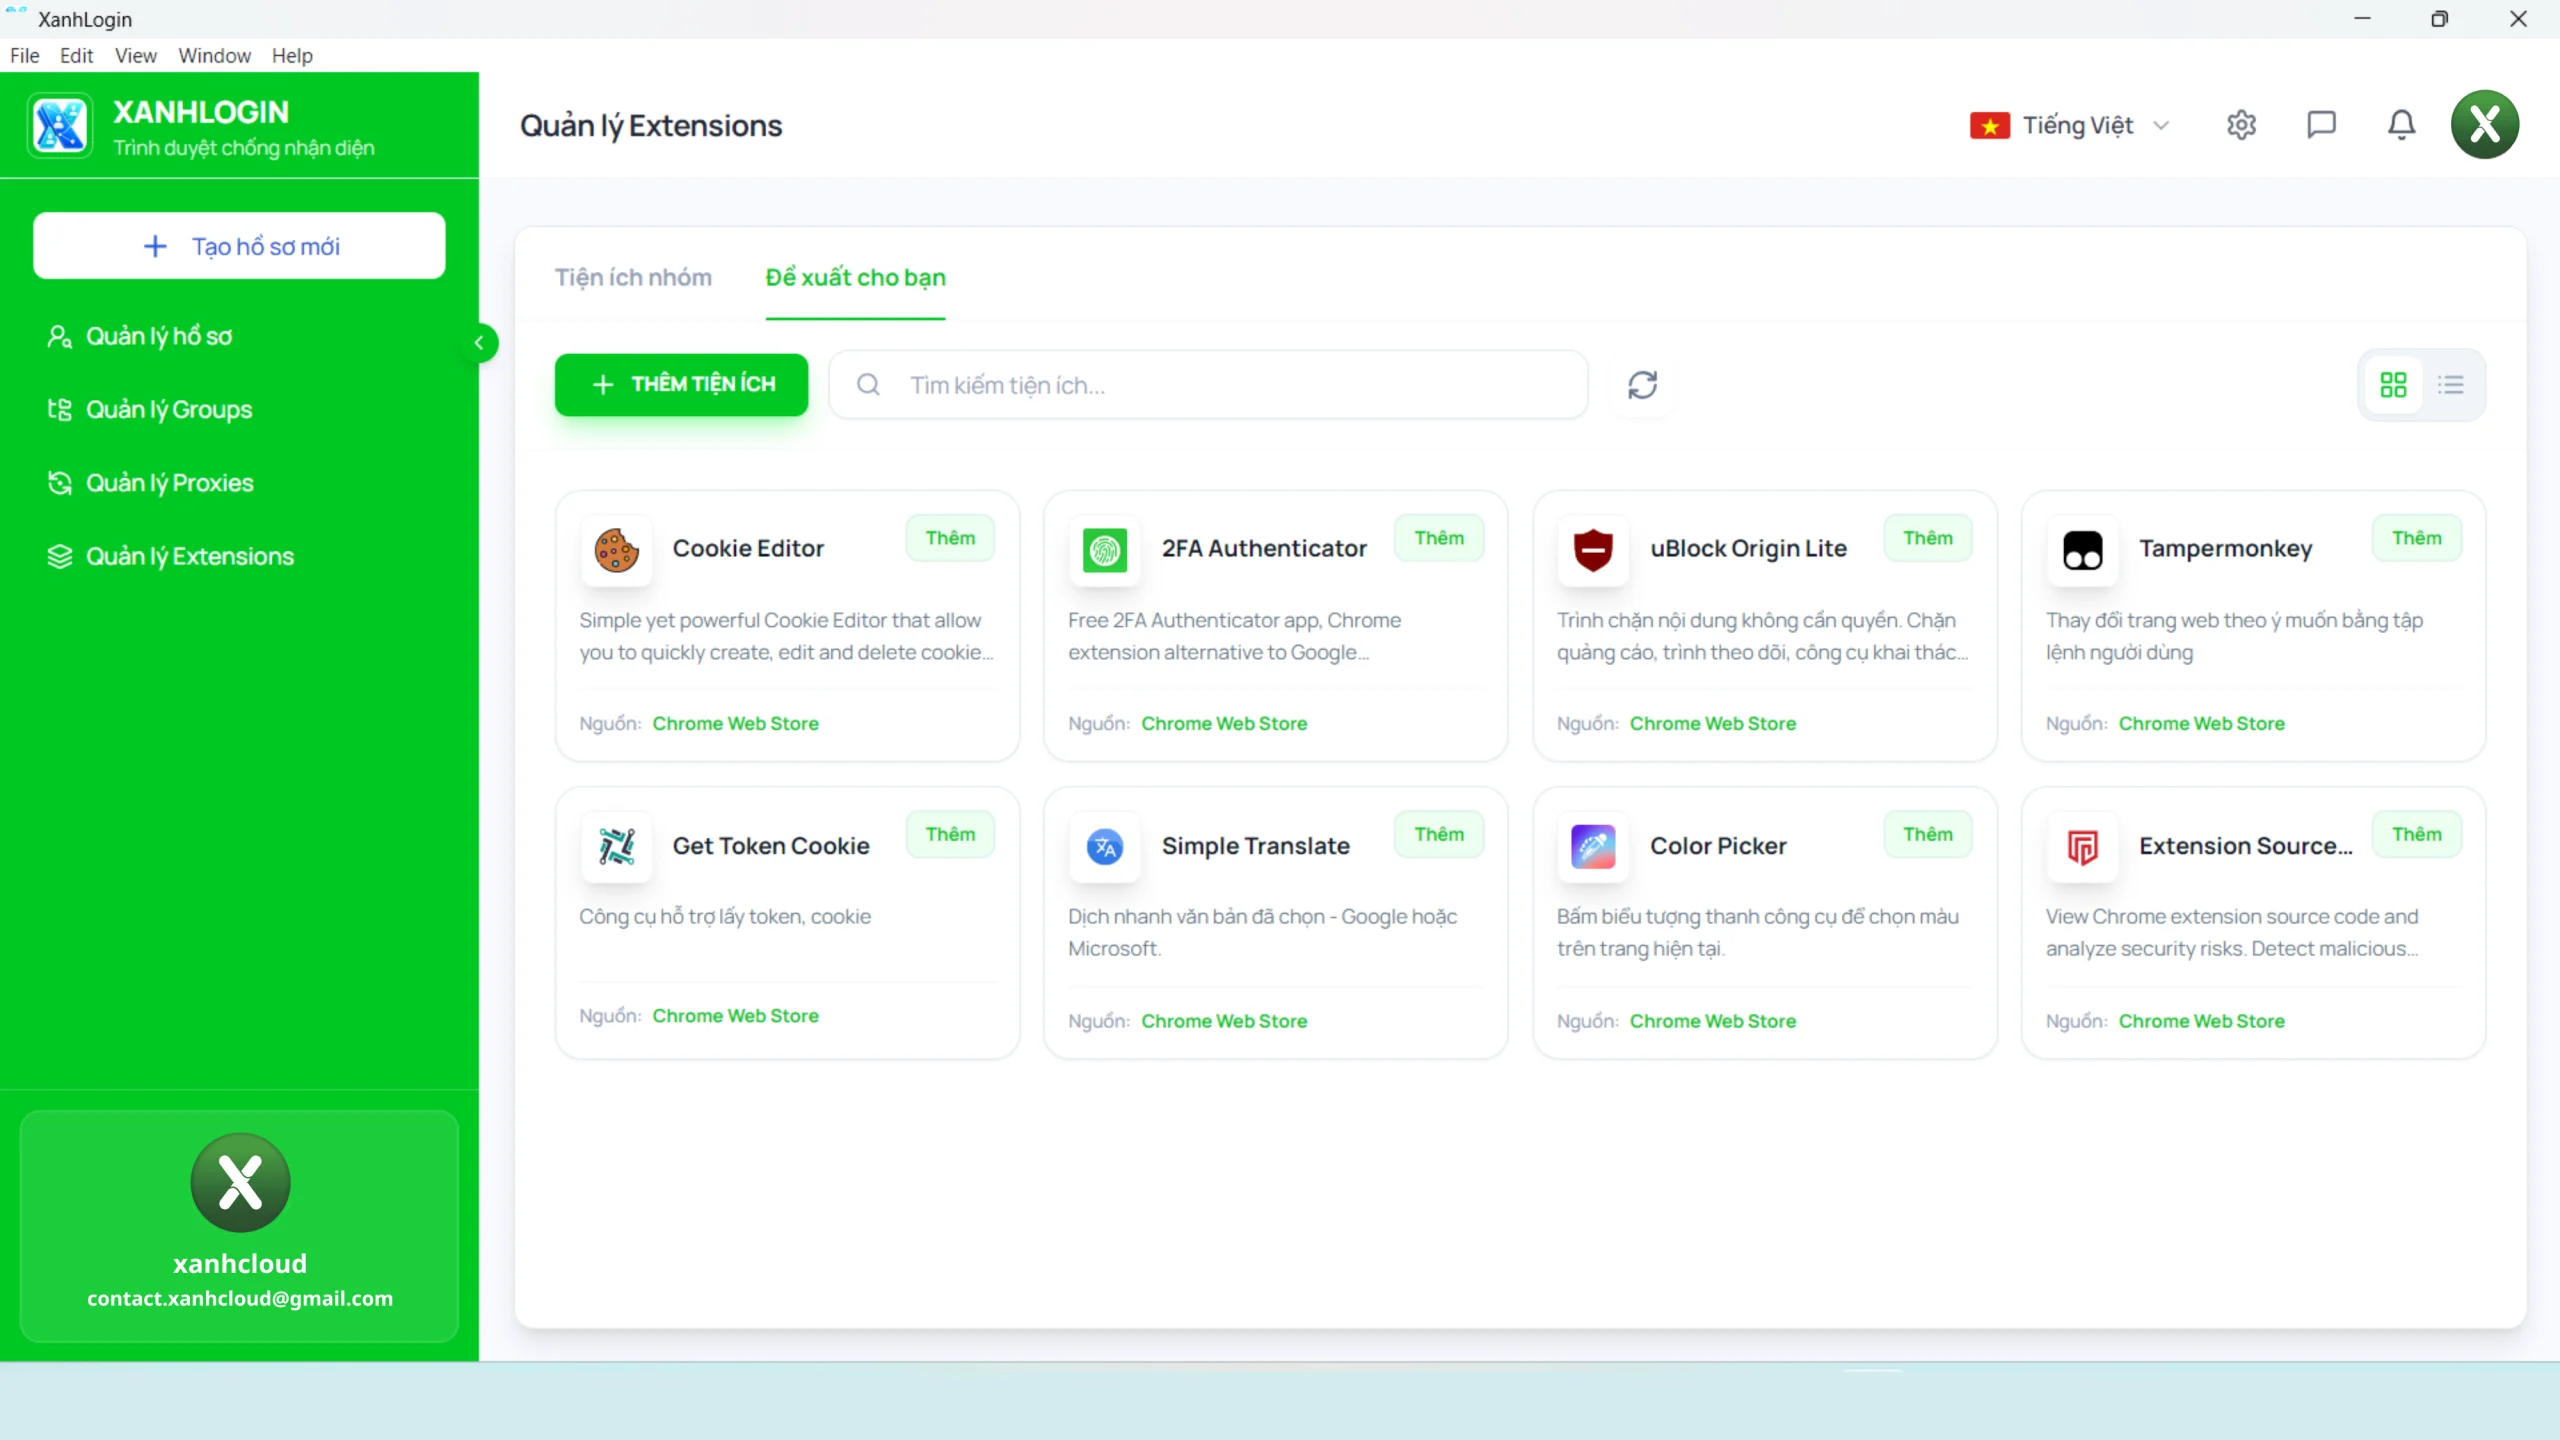2560x1440 pixels.
Task: Refresh the extensions list
Action: click(1642, 385)
